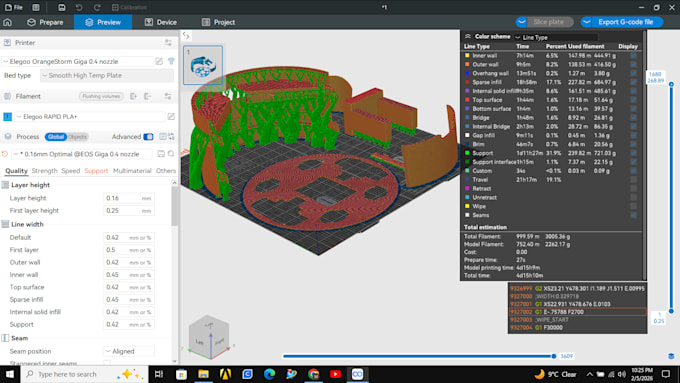Open Slice plate dropdown arrow

[x=522, y=22]
